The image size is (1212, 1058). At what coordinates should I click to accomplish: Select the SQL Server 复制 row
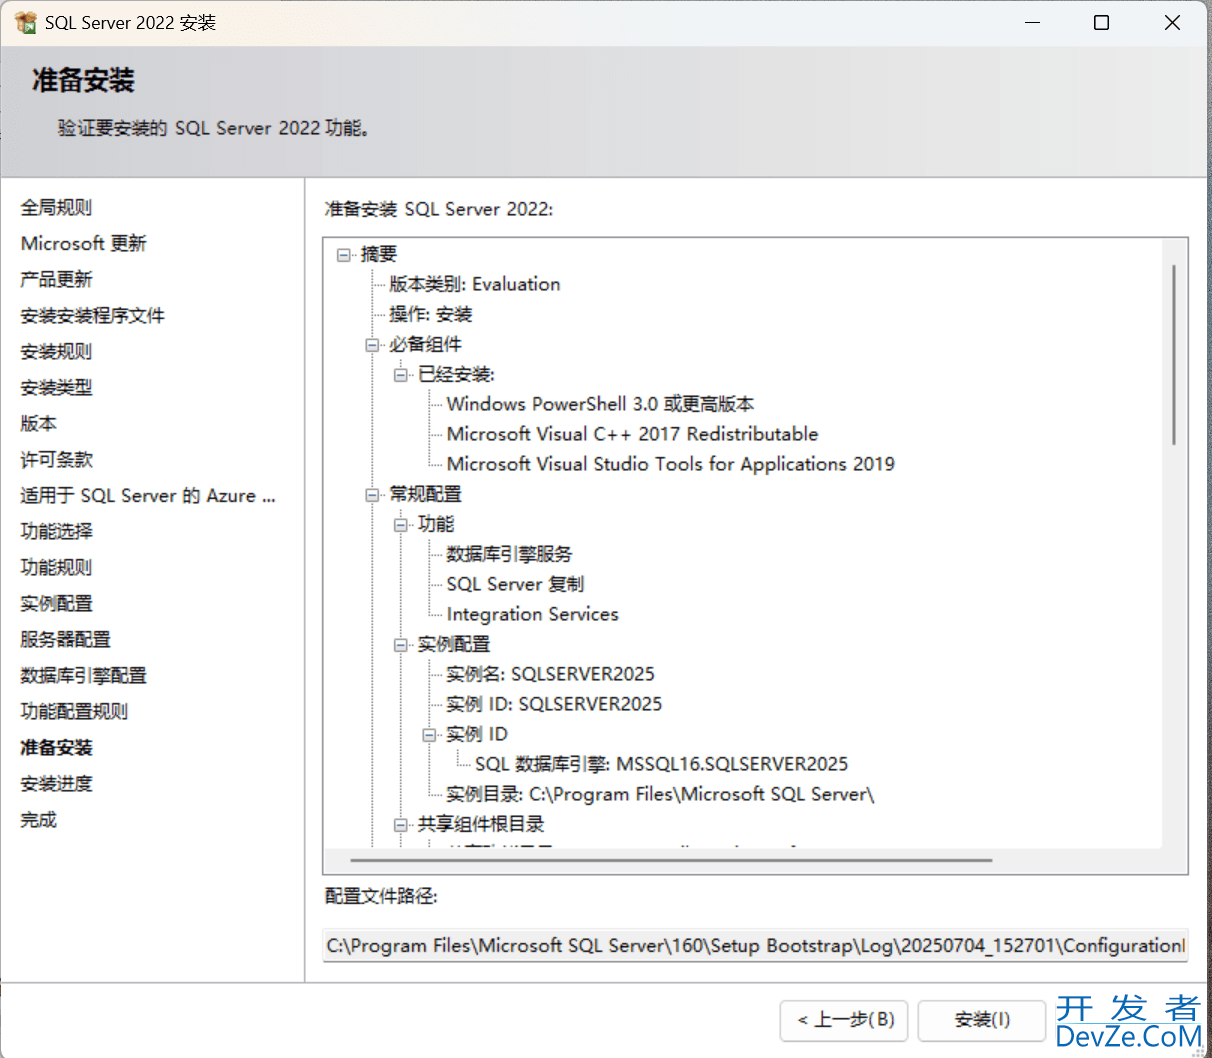515,584
